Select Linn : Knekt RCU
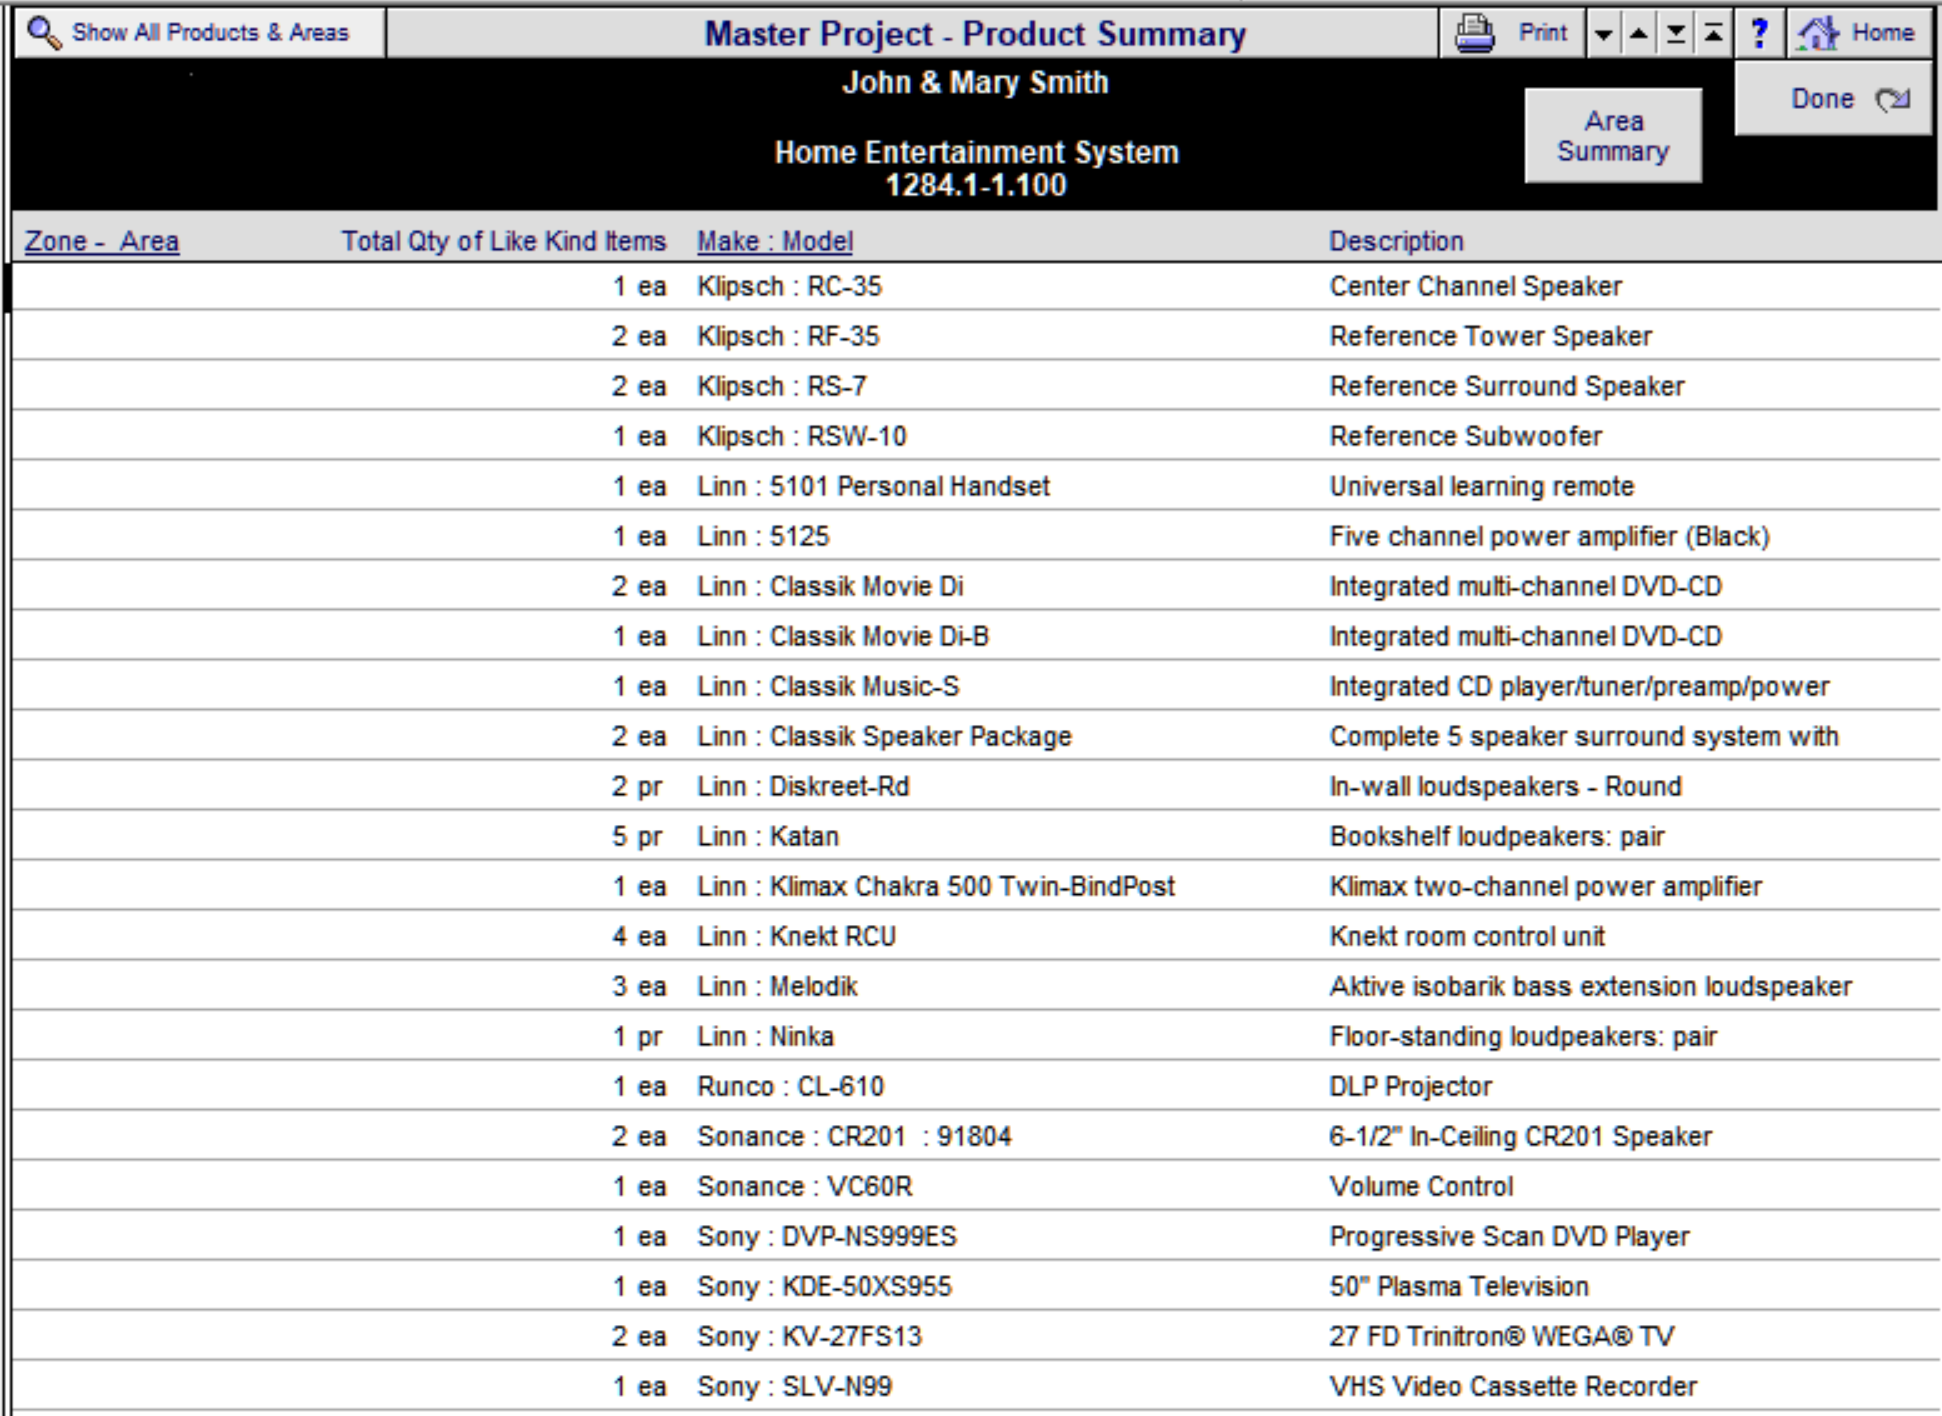Image resolution: width=1942 pixels, height=1416 pixels. [796, 936]
